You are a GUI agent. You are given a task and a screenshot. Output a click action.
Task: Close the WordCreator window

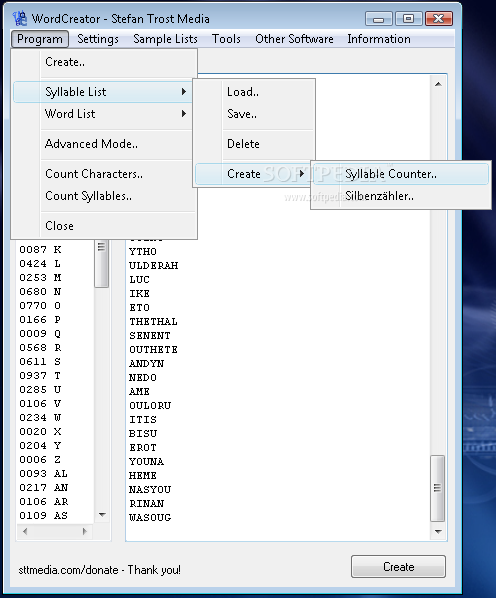(x=439, y=19)
